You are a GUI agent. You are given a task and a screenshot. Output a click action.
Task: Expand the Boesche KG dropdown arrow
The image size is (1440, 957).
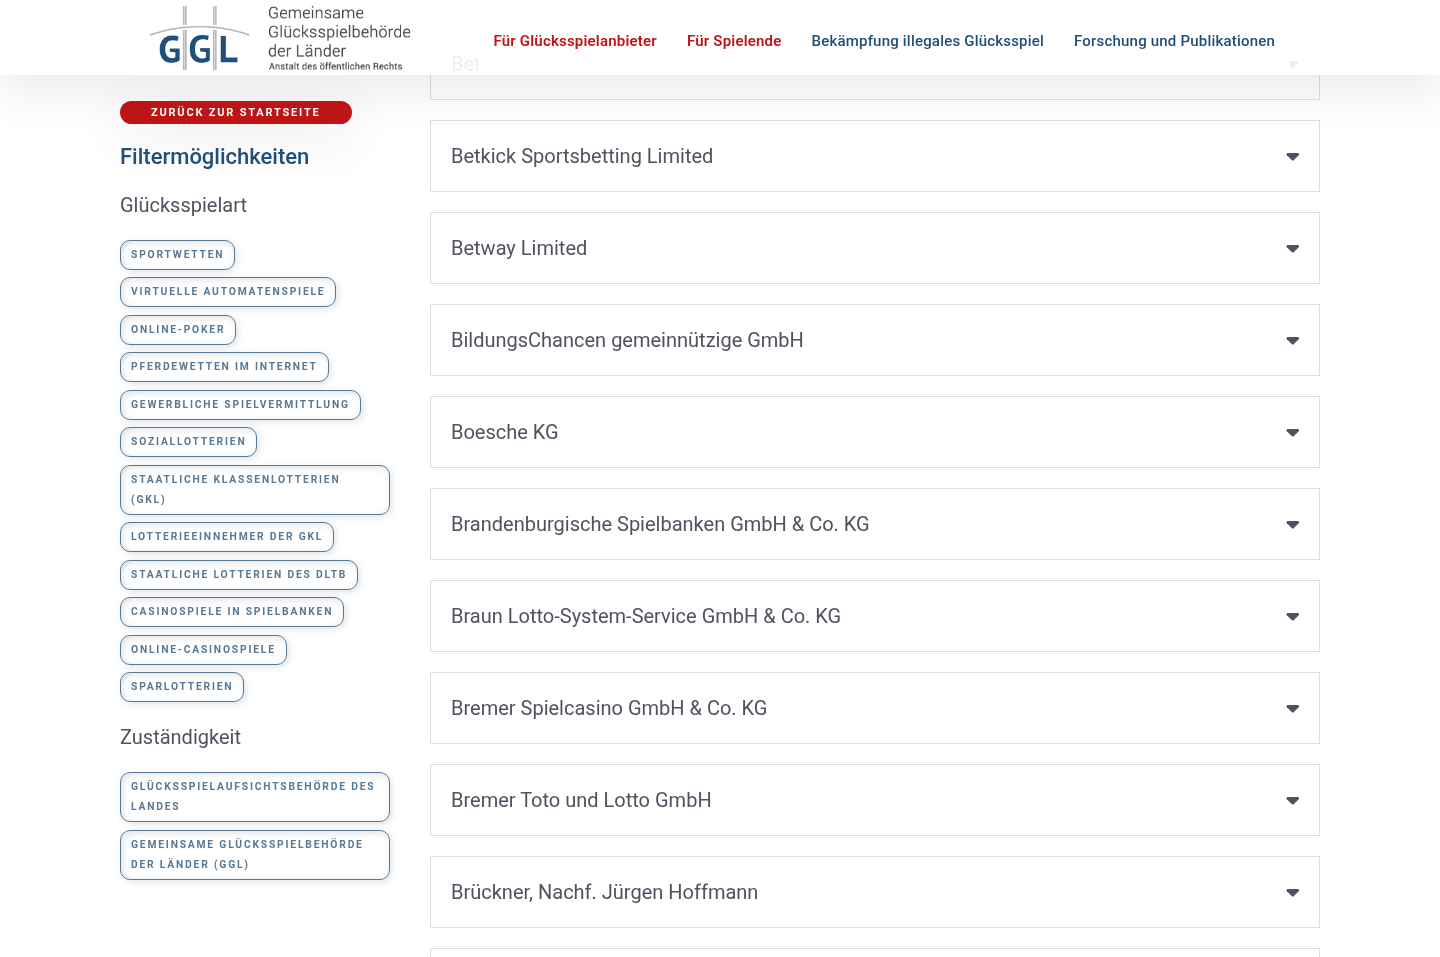(1292, 433)
